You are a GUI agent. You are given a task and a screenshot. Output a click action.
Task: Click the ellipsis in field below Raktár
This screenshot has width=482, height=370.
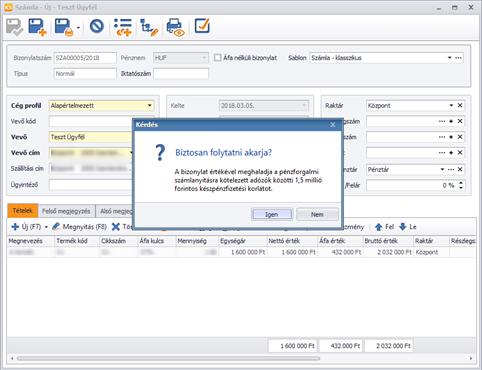pos(442,121)
